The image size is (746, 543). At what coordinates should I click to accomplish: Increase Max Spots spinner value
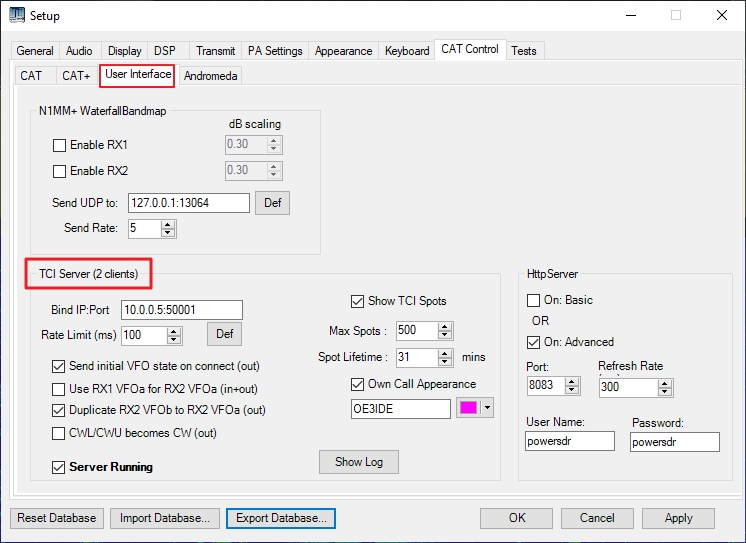(445, 326)
